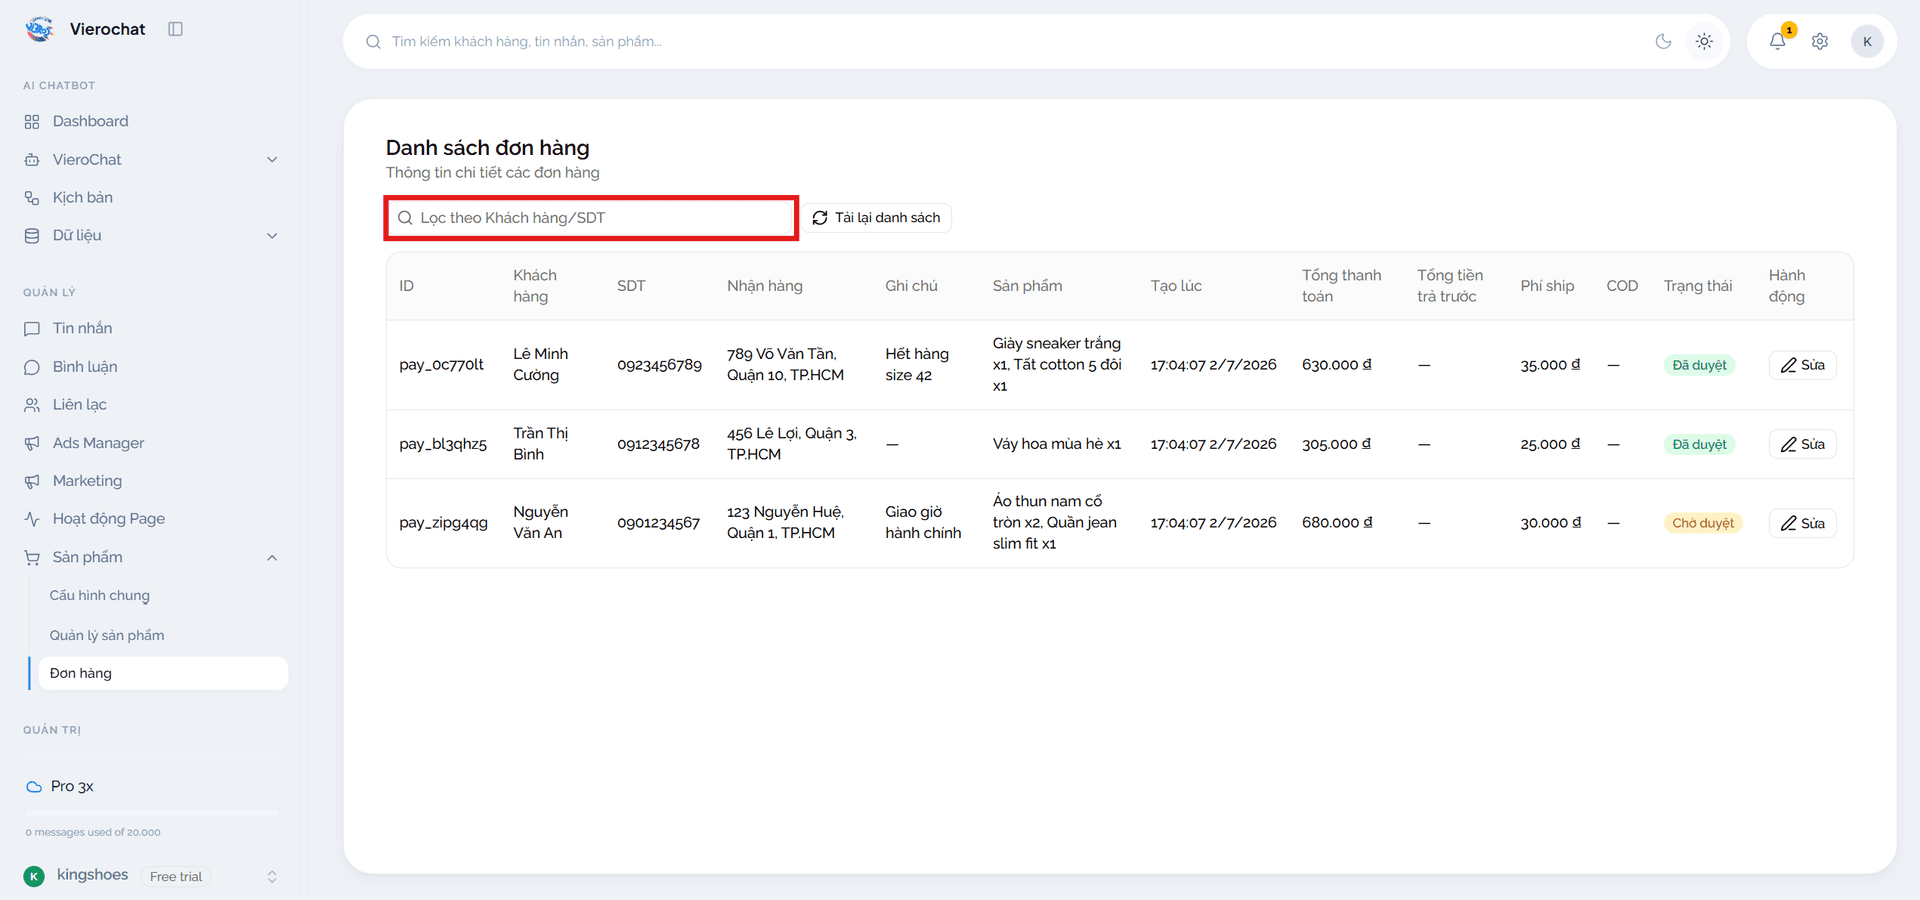The height and width of the screenshot is (900, 1920).
Task: Open the notifications bell
Action: (x=1777, y=41)
